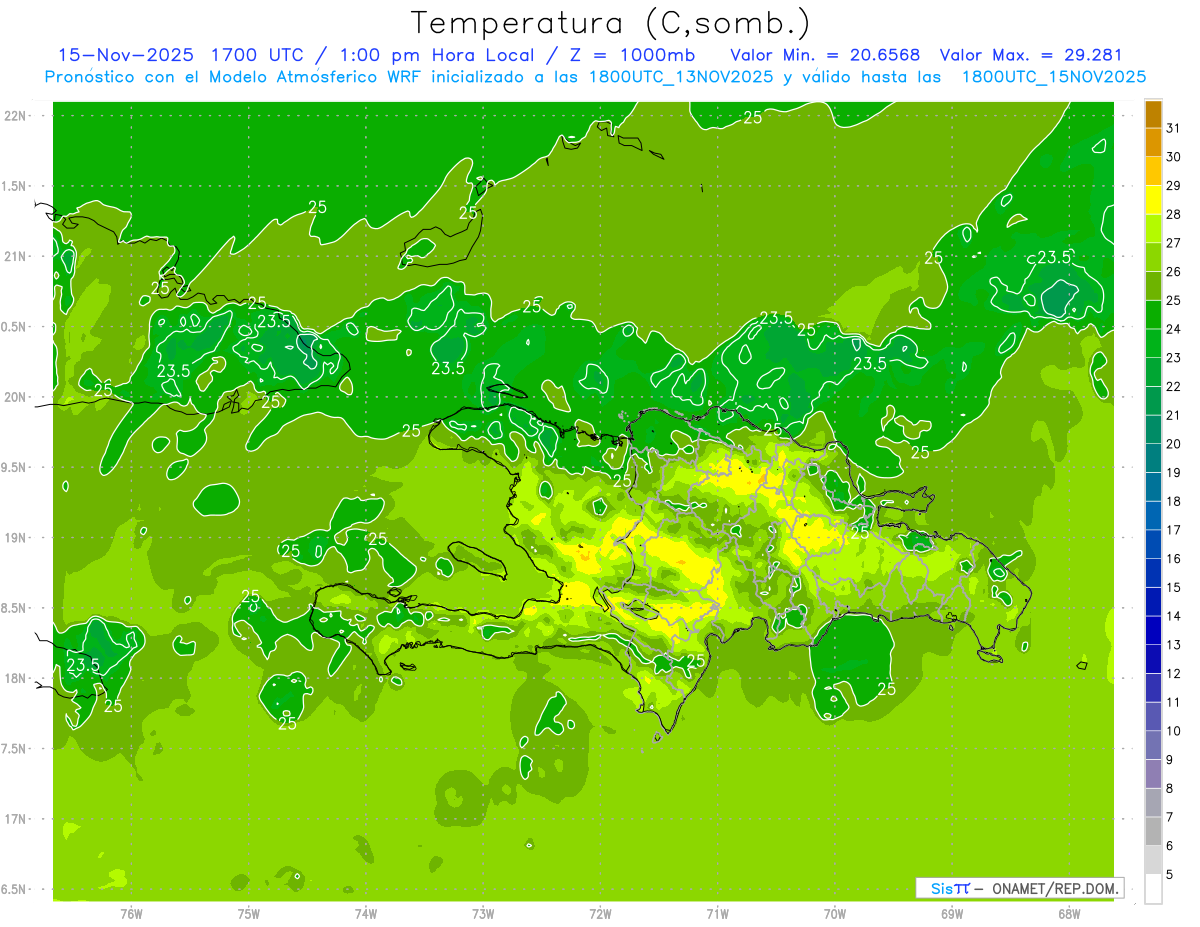The image size is (1200, 927).
Task: Click the 71W longitude axis label
Action: click(x=717, y=913)
